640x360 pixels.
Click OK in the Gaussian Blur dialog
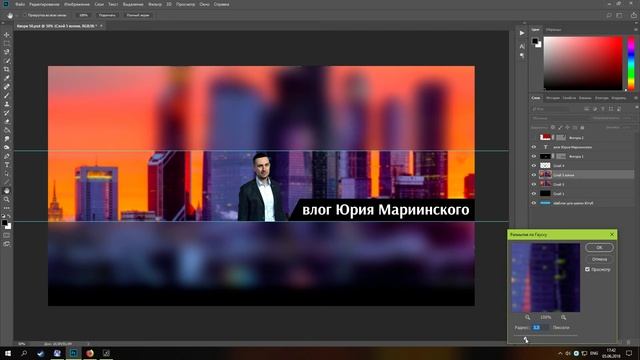pos(599,247)
